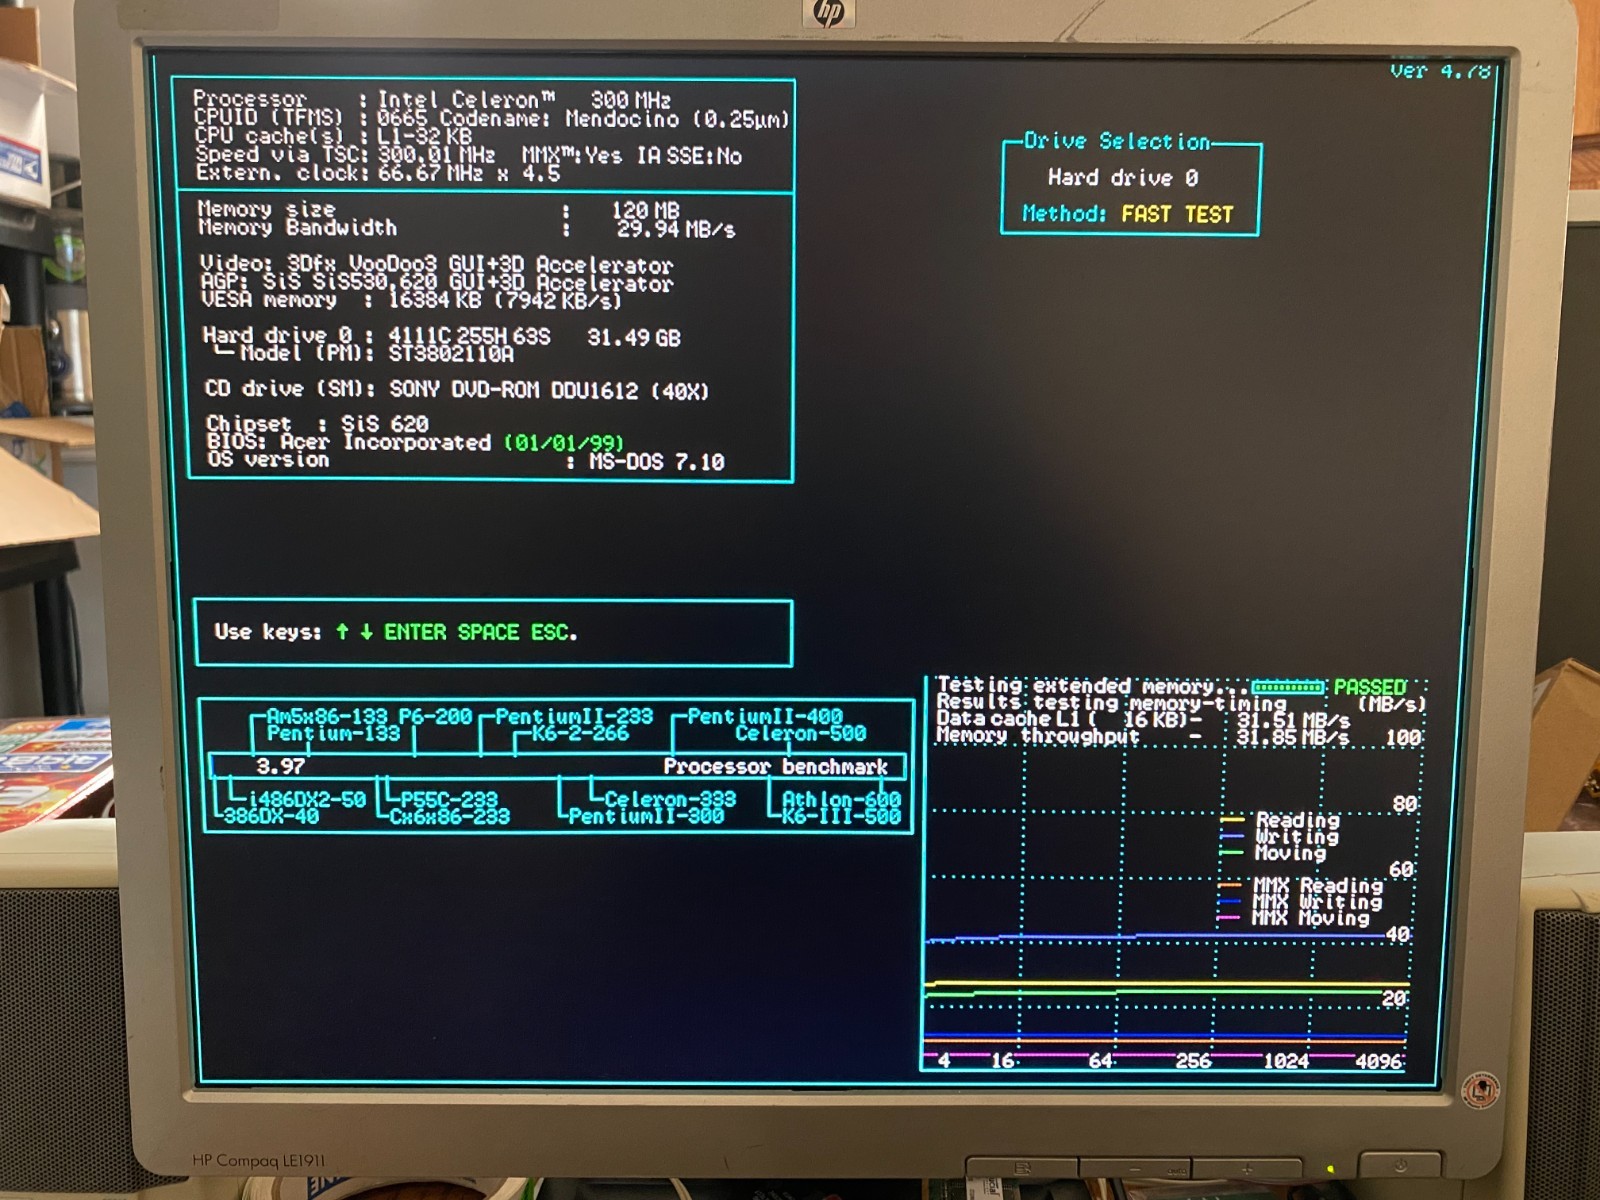Click the HP logo on the bezel
1600x1200 pixels.
[x=828, y=13]
